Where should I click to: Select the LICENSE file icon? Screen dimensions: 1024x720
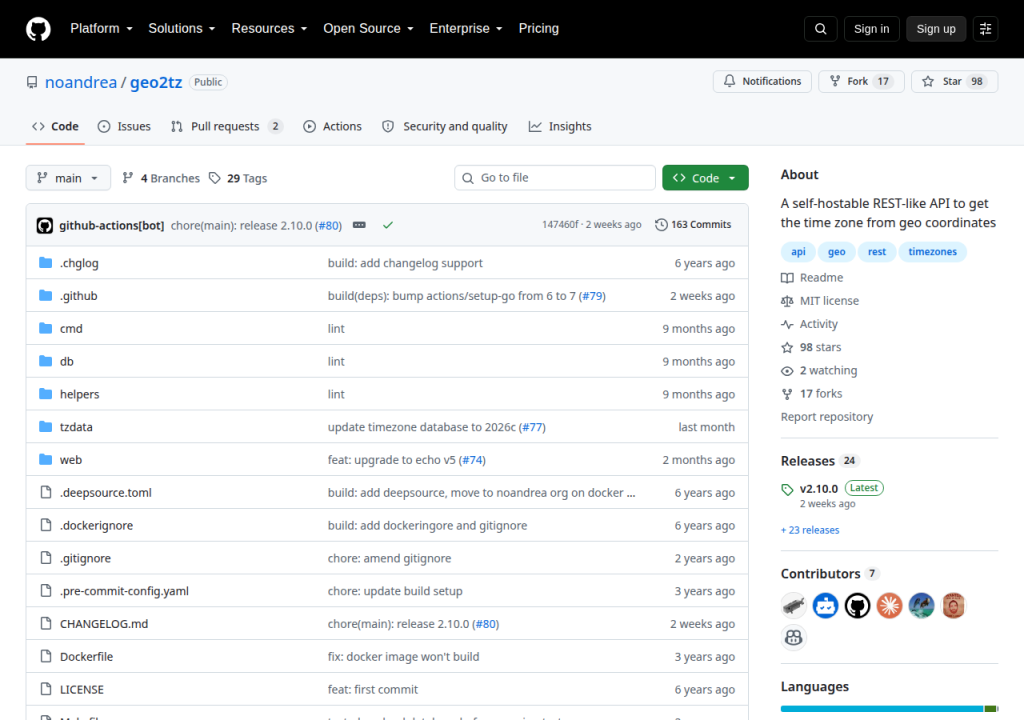tap(46, 689)
